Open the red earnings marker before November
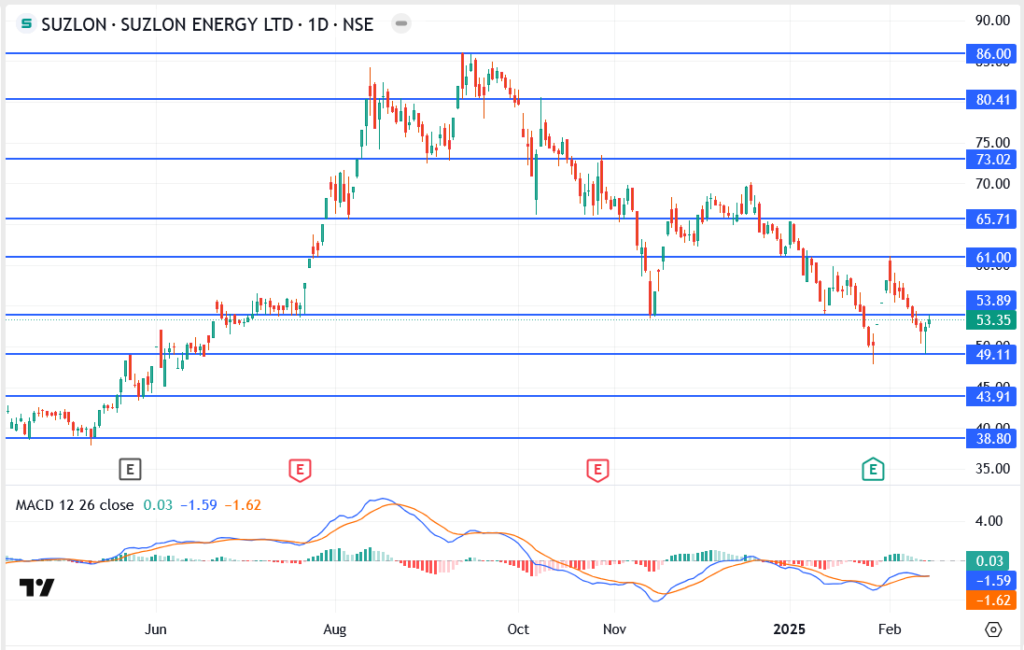Viewport: 1024px width, 650px height. 598,467
